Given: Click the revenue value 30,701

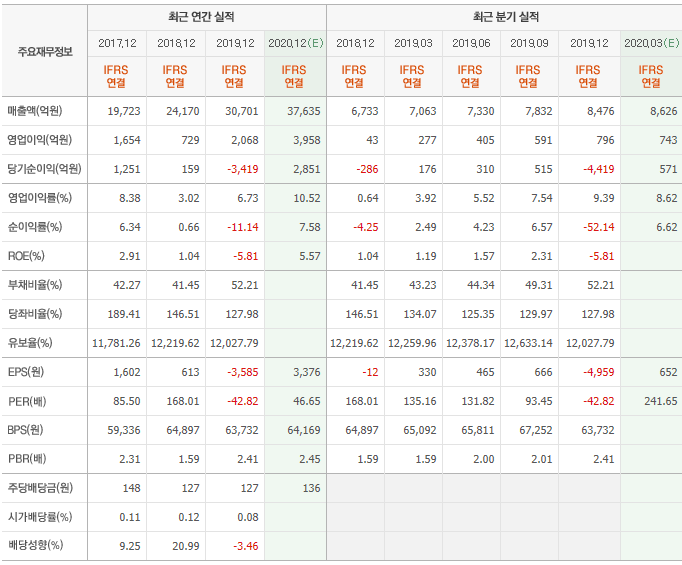Looking at the screenshot, I should click(x=242, y=111).
